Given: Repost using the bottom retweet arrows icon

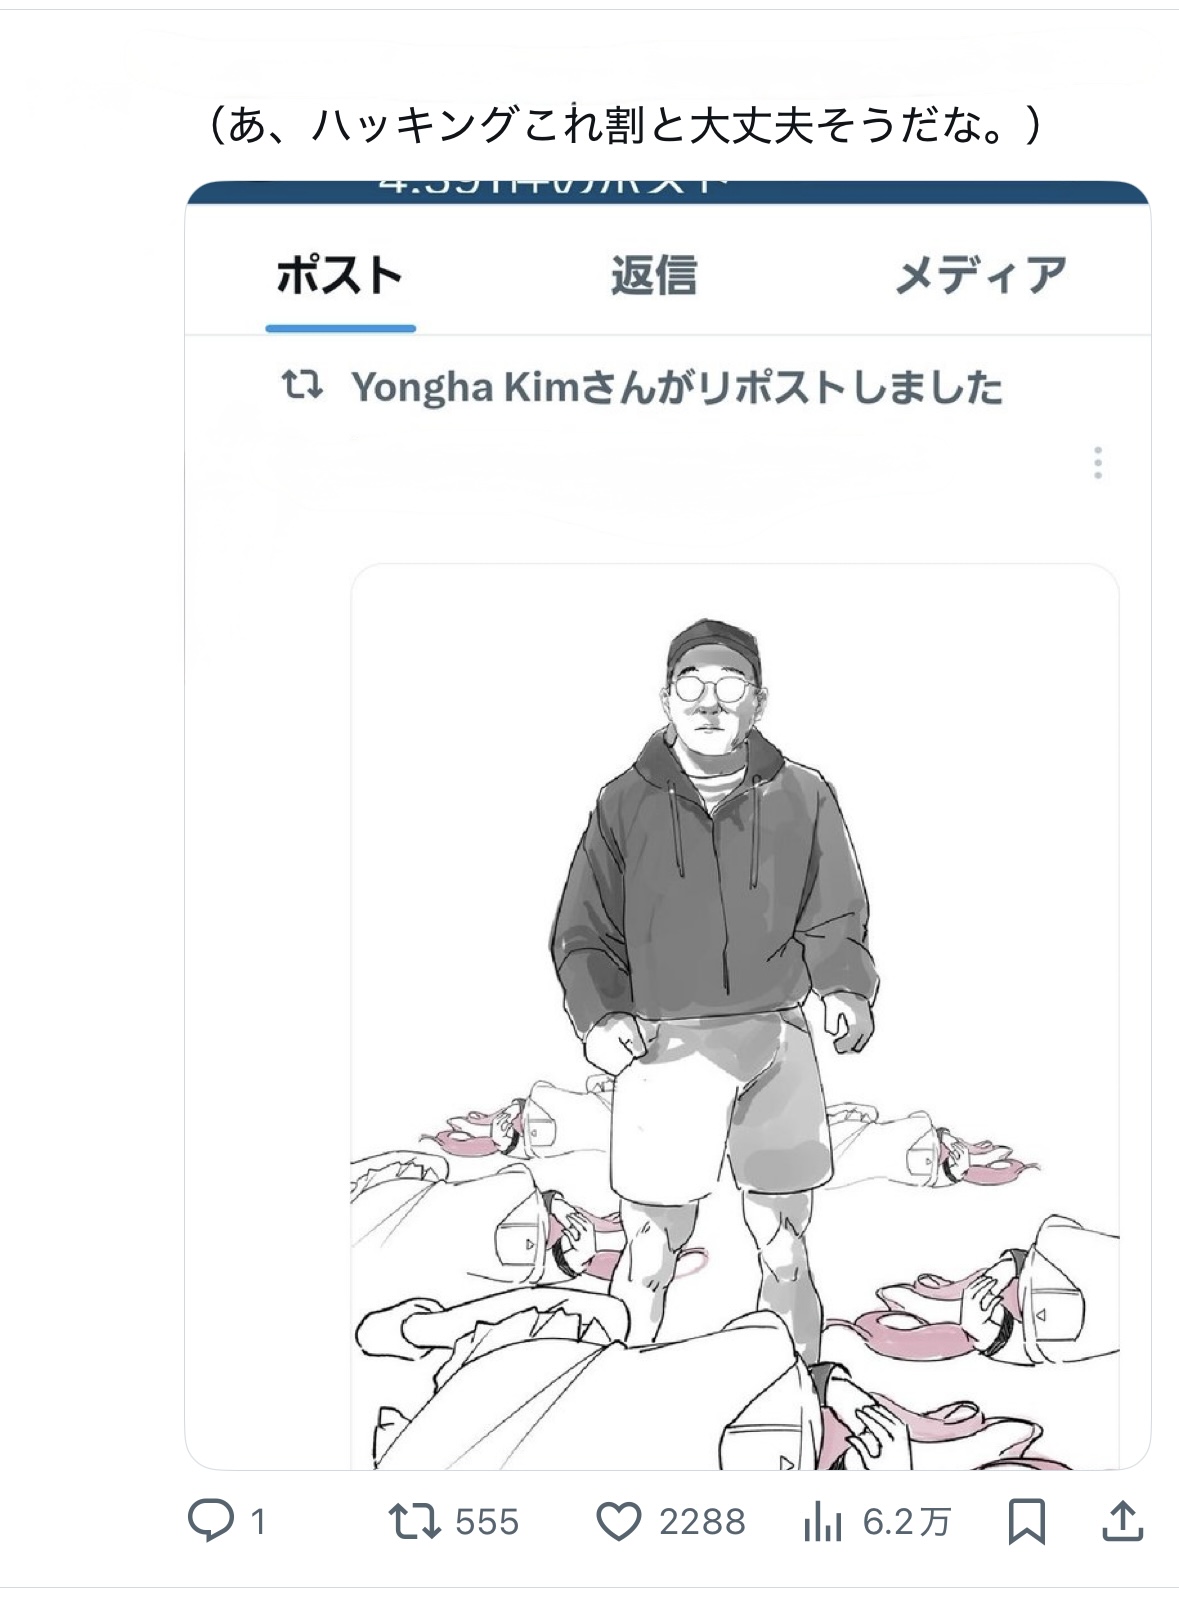Looking at the screenshot, I should pyautogui.click(x=414, y=1521).
